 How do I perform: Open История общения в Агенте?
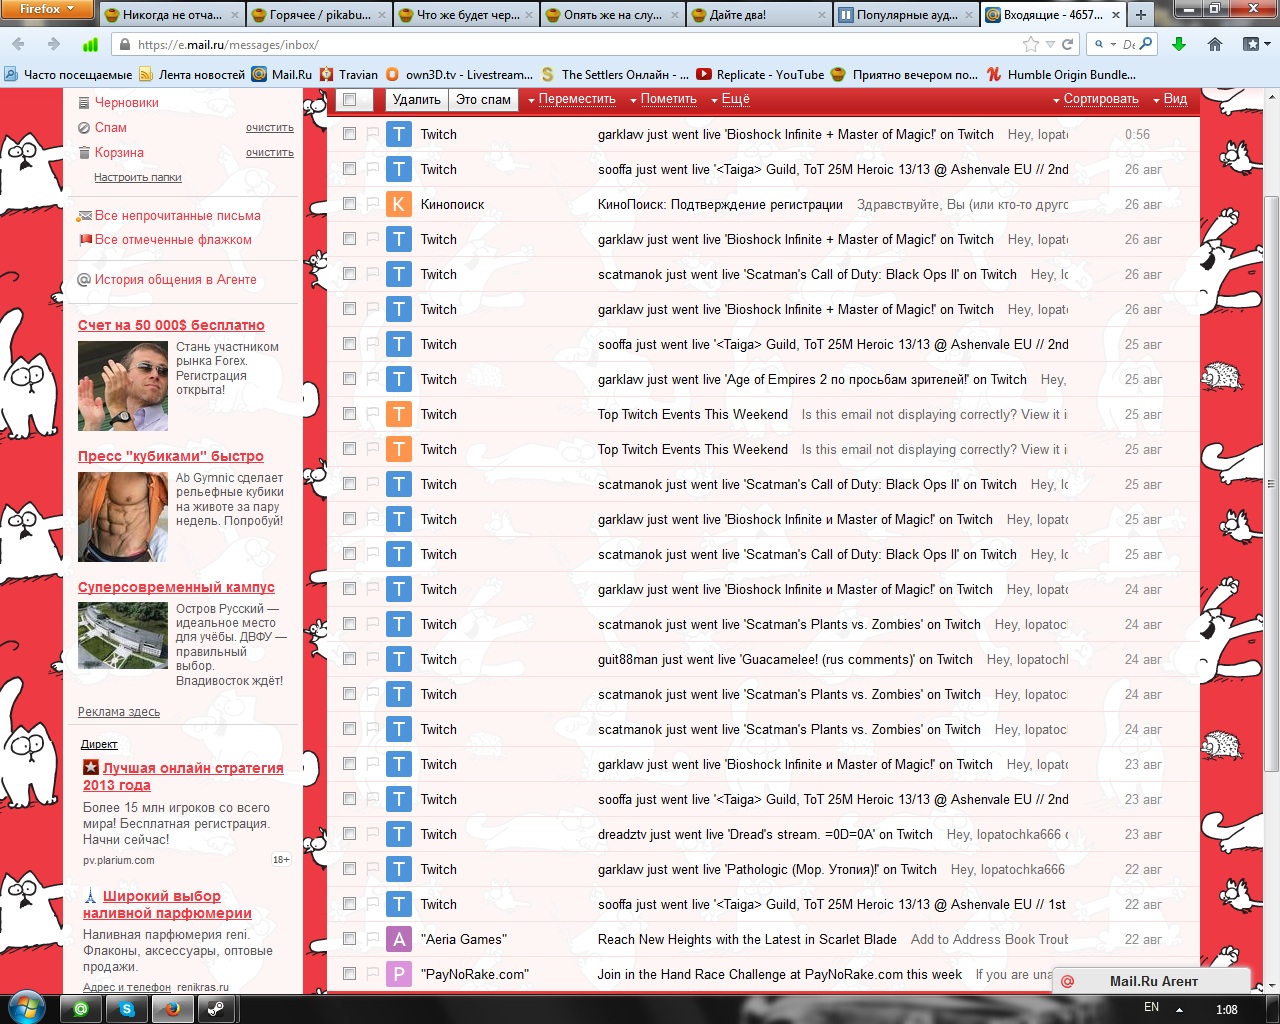(x=175, y=279)
